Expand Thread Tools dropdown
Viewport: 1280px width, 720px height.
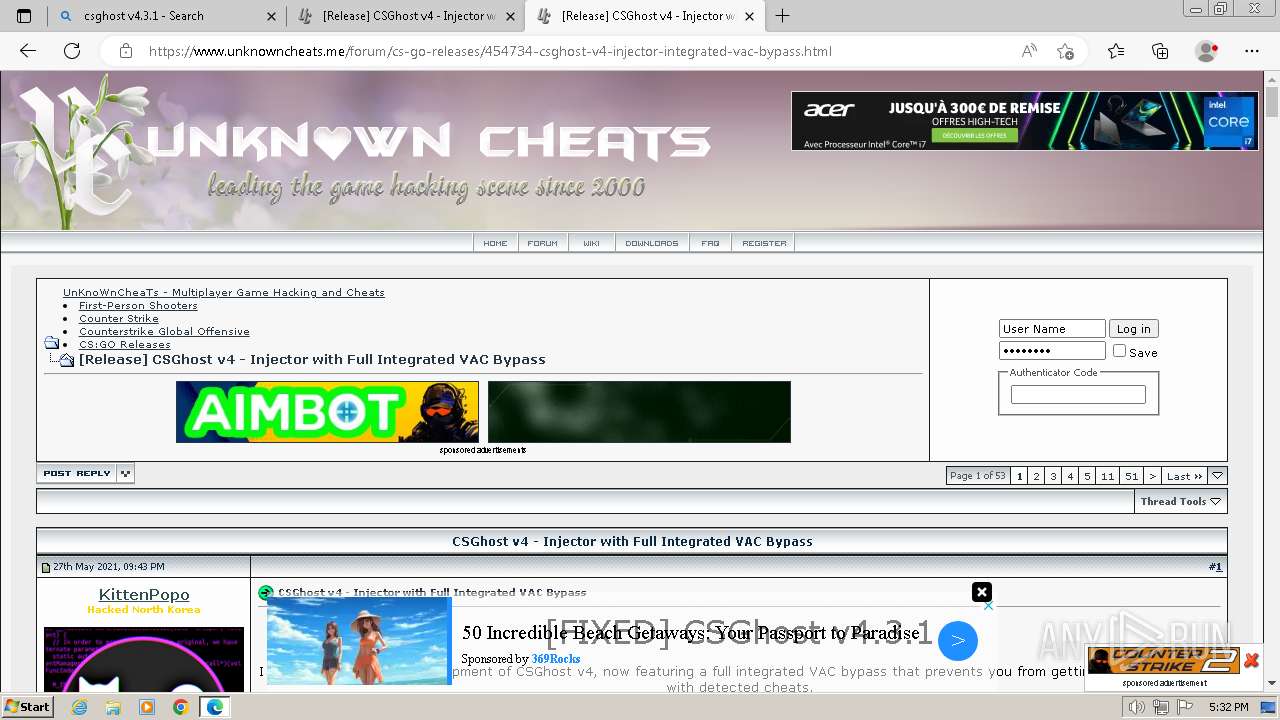1181,501
